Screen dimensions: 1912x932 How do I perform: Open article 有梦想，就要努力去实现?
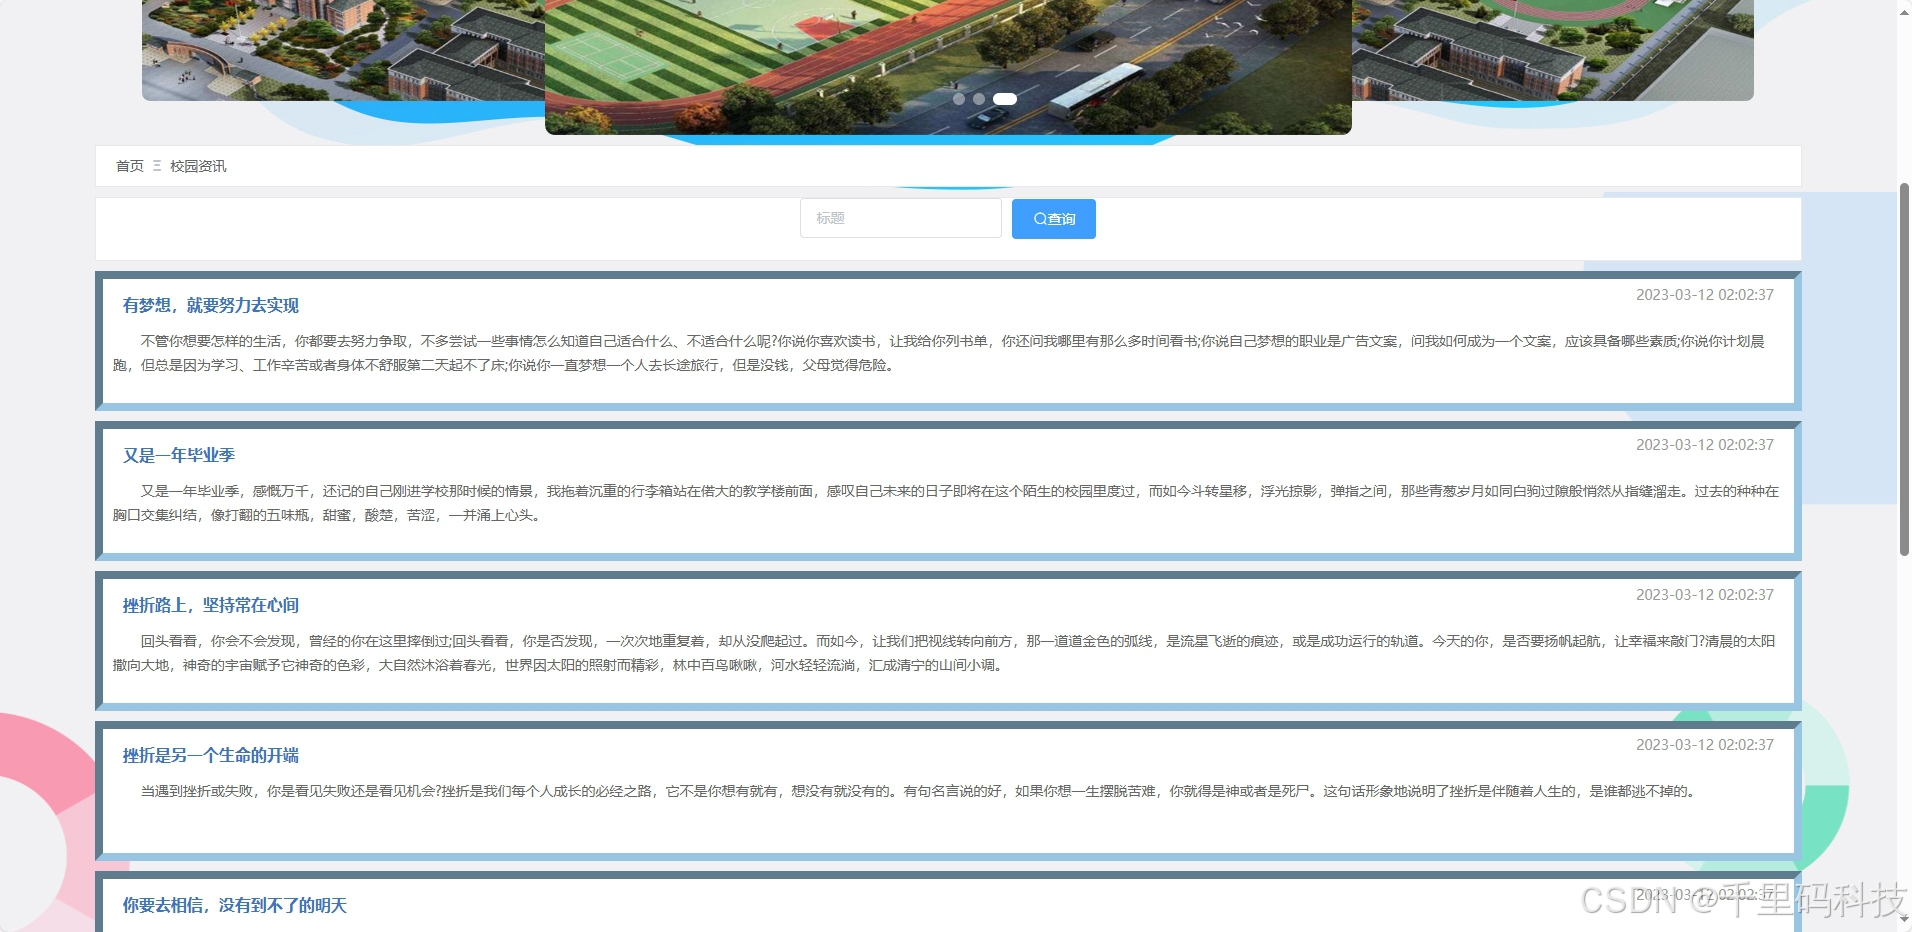211,305
